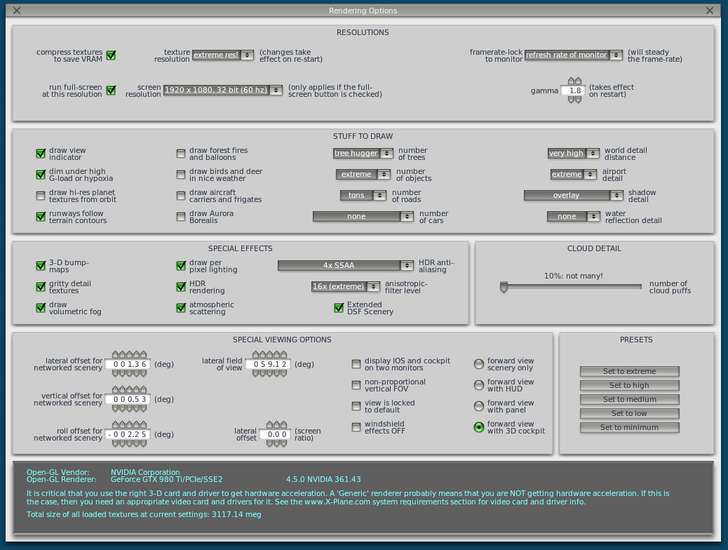Select forward view with 3D cockpit
Viewport: 728px width, 550px height.
[479, 427]
